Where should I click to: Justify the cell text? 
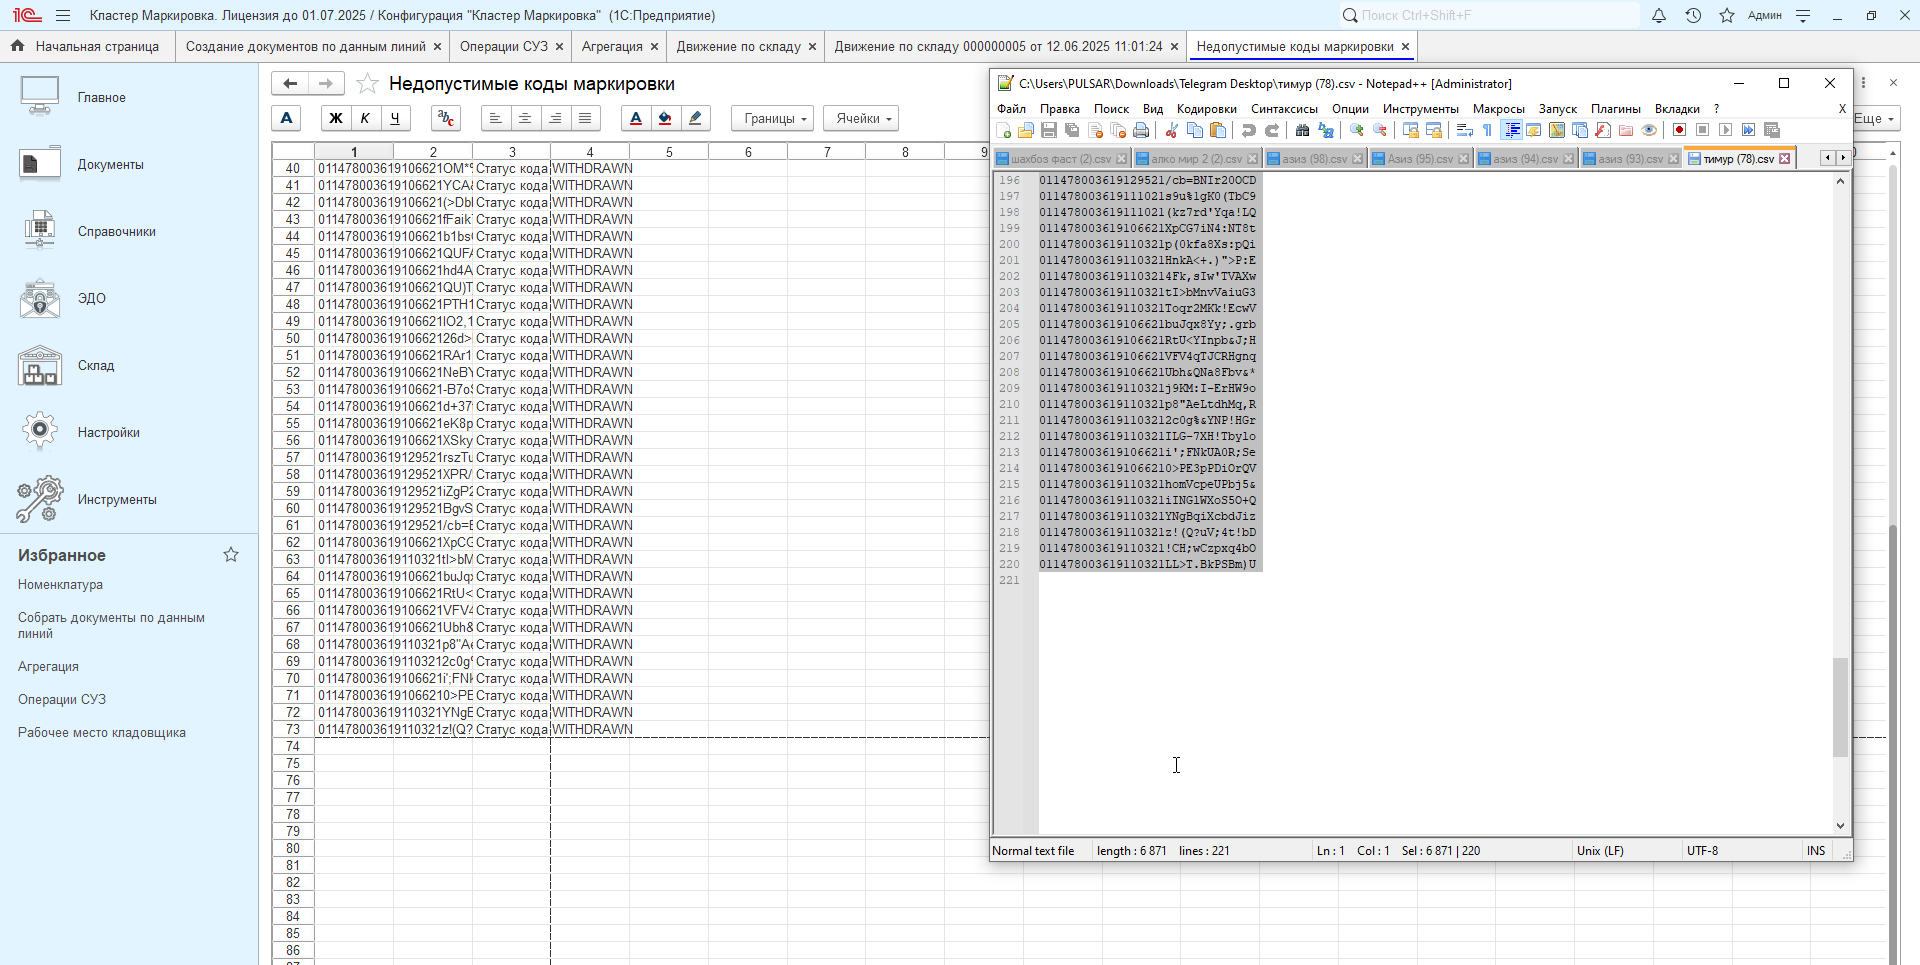[585, 118]
